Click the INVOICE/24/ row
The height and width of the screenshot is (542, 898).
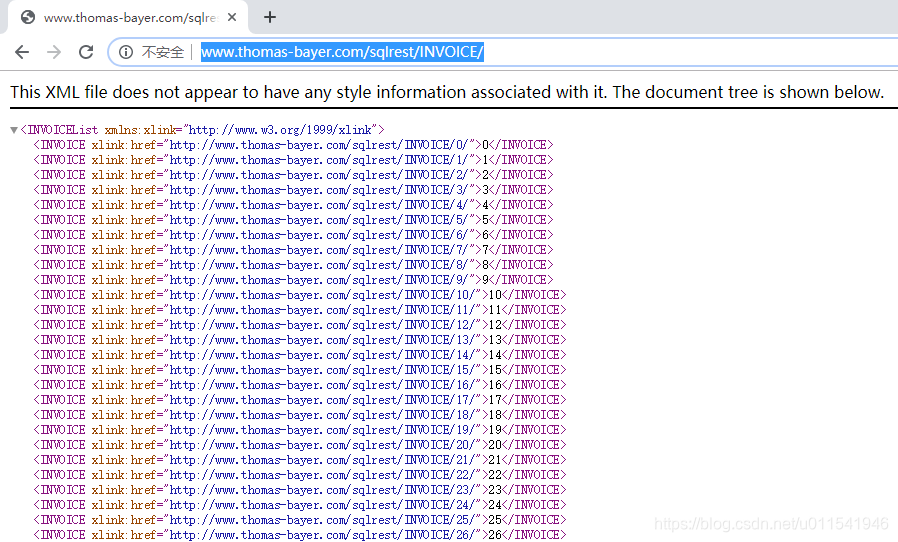pyautogui.click(x=300, y=505)
